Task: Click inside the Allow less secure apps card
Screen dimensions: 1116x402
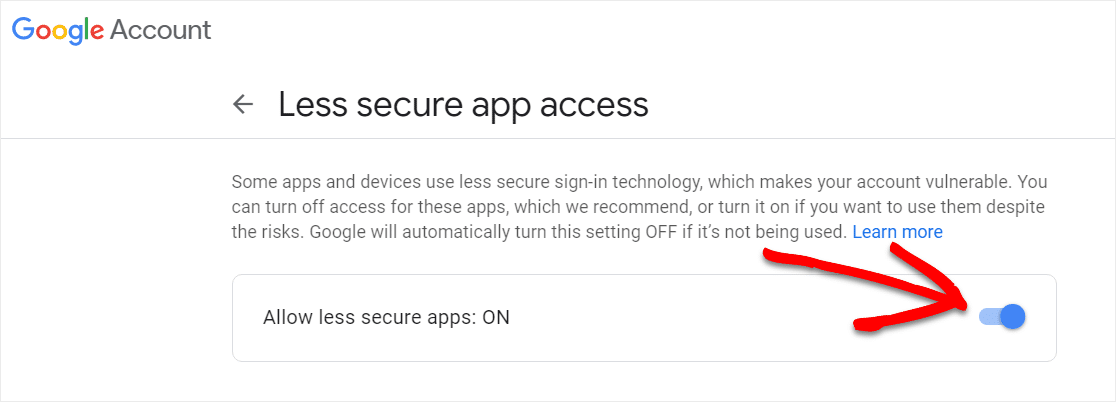Action: tap(644, 317)
